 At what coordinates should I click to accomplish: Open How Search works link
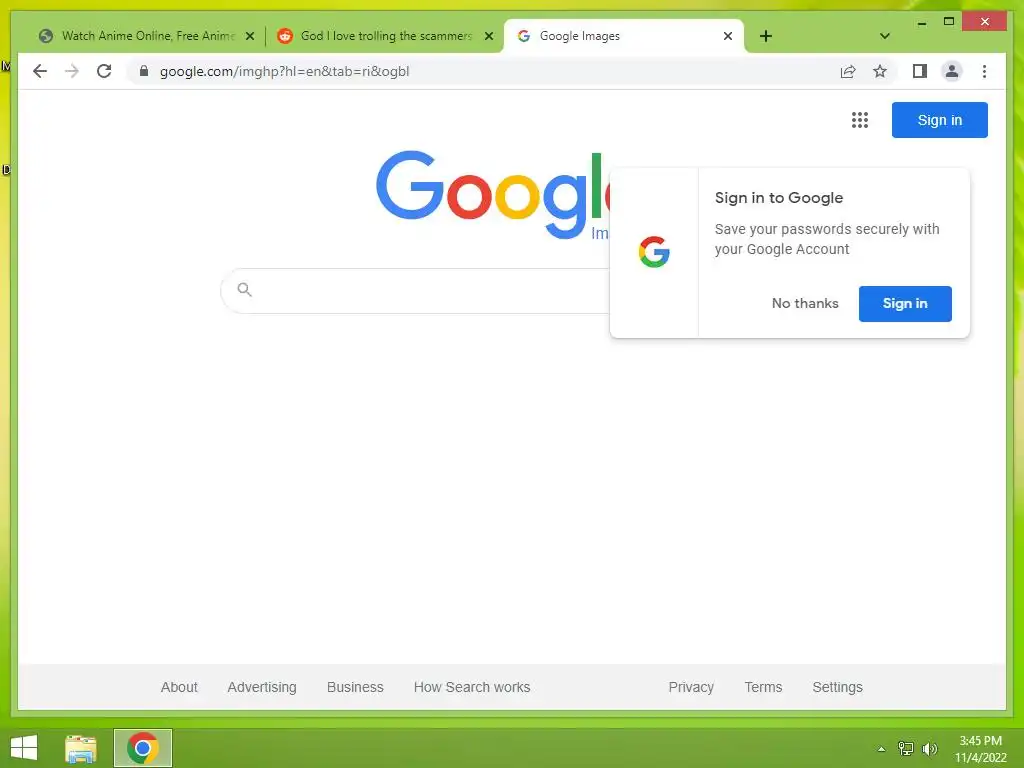(x=472, y=687)
